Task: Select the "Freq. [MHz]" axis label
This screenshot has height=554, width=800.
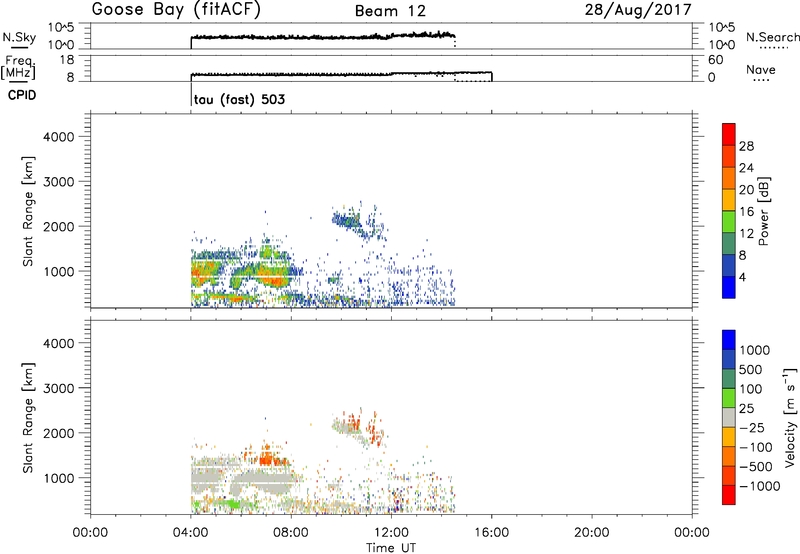Action: (x=18, y=67)
